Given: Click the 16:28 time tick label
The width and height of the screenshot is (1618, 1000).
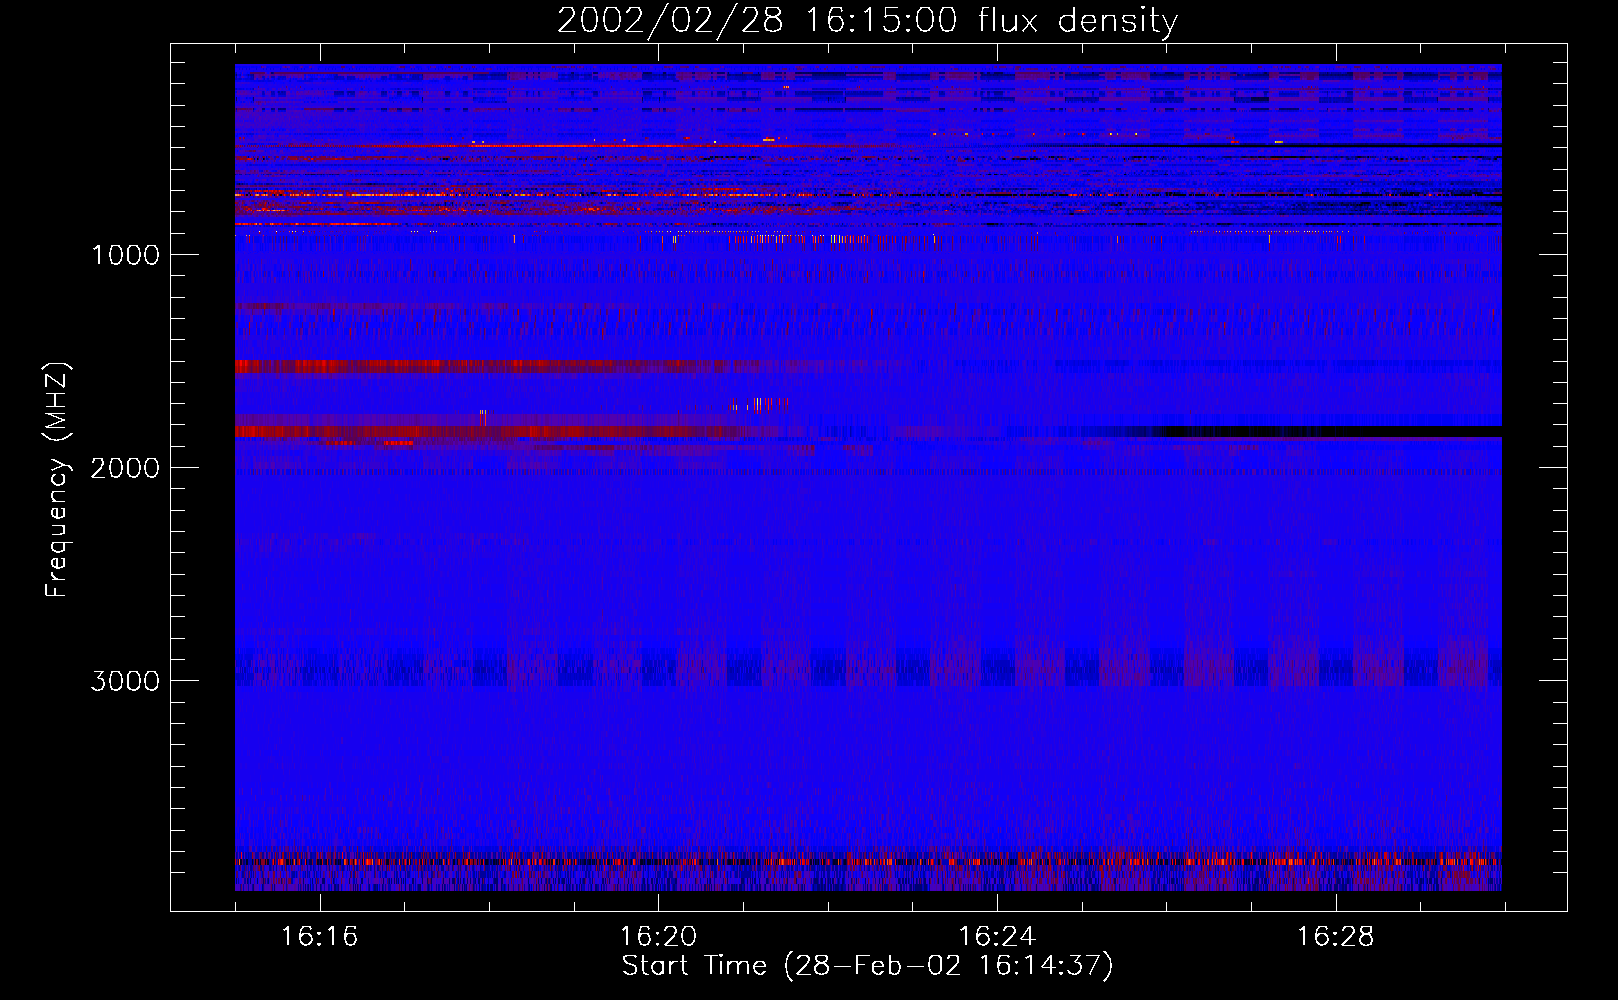Looking at the screenshot, I should (x=1336, y=937).
